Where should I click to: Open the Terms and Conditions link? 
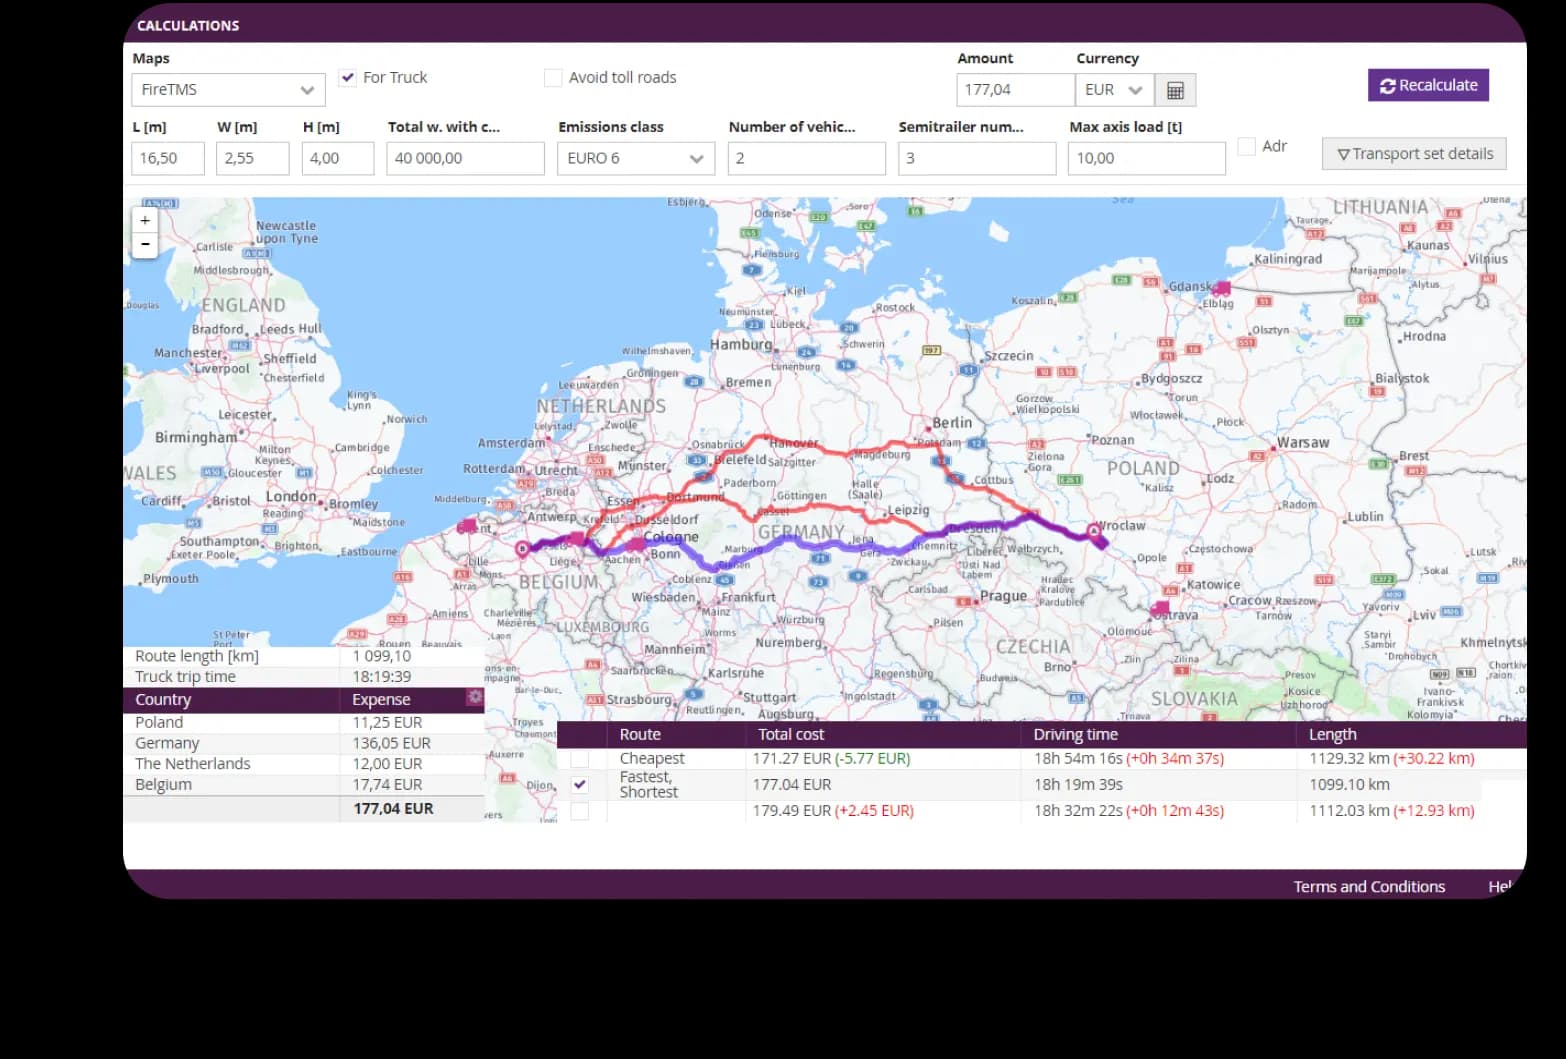(x=1368, y=886)
